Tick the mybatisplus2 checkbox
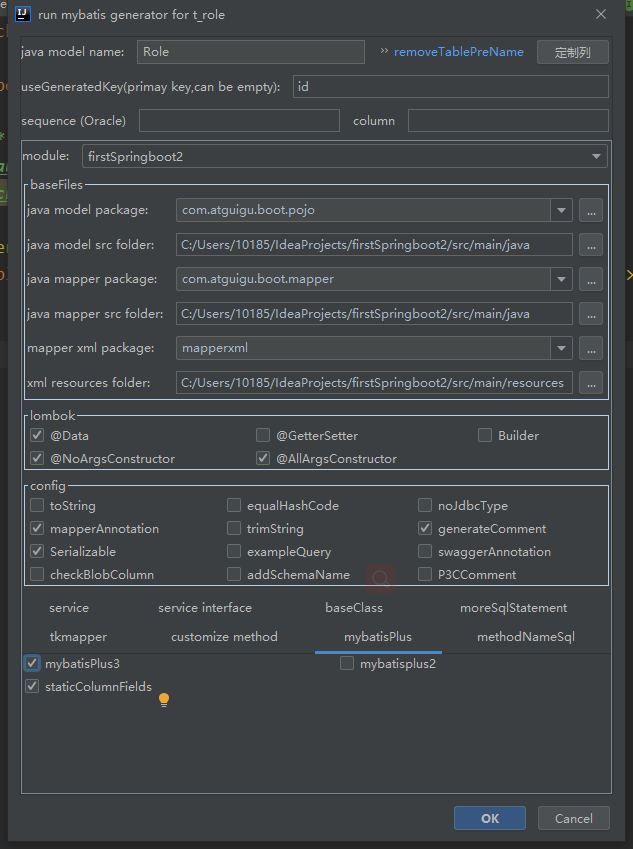The height and width of the screenshot is (849, 633). pos(347,663)
